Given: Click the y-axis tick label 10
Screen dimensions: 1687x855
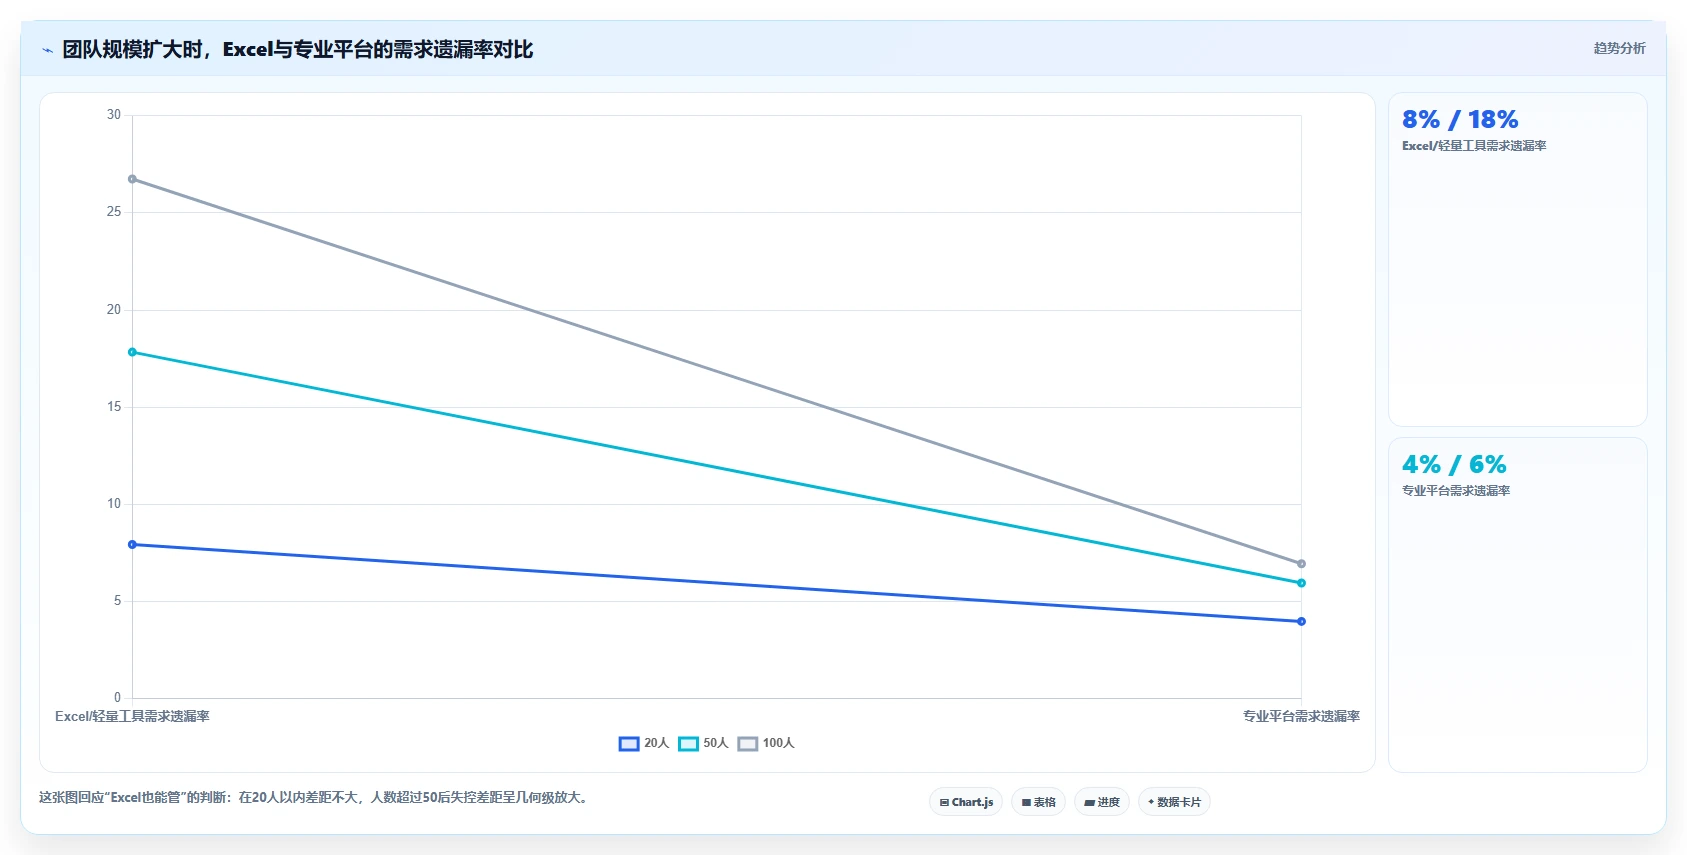Looking at the screenshot, I should tap(114, 504).
